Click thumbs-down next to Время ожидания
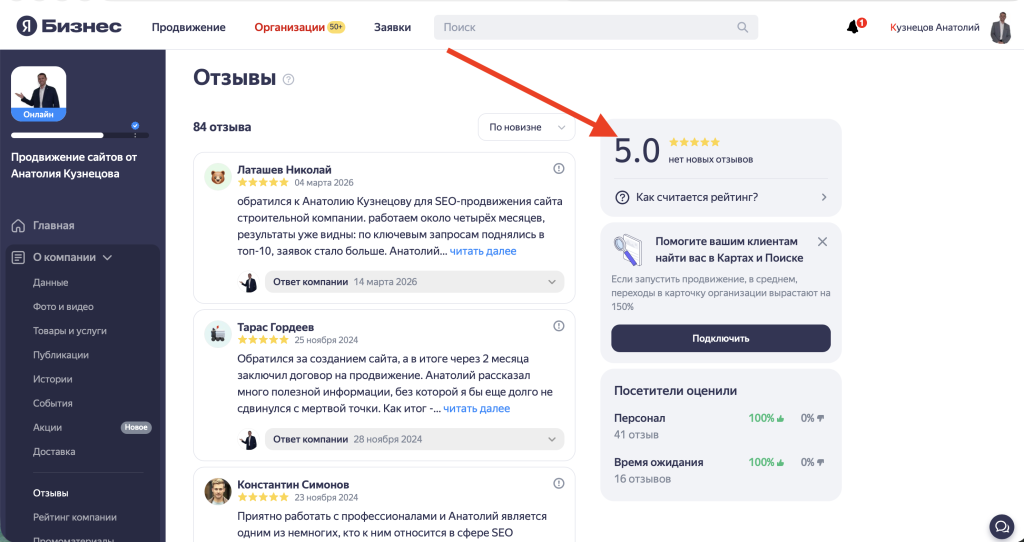 click(820, 463)
